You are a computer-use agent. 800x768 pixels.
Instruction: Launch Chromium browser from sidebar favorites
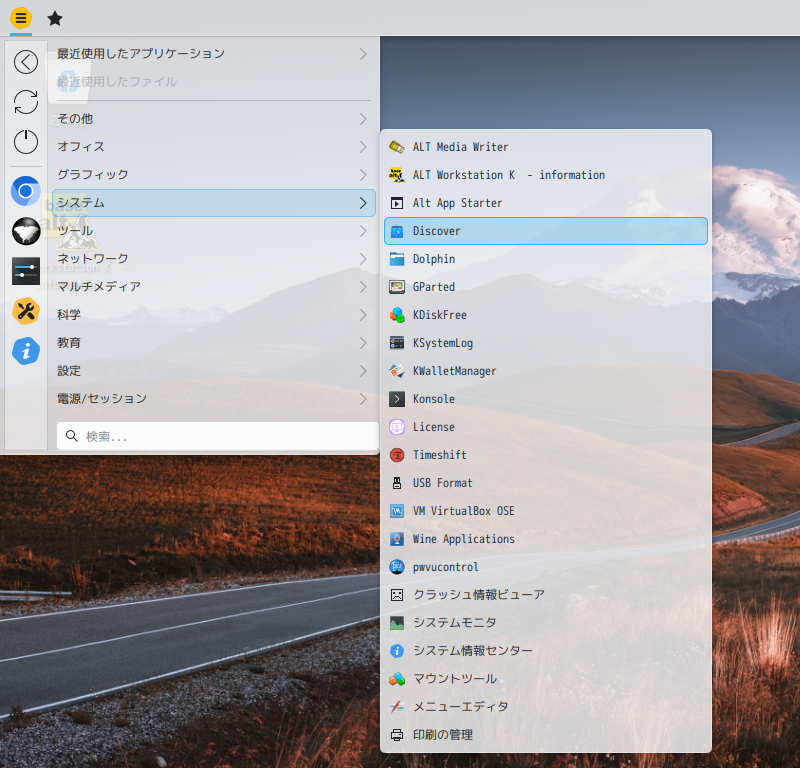[26, 191]
